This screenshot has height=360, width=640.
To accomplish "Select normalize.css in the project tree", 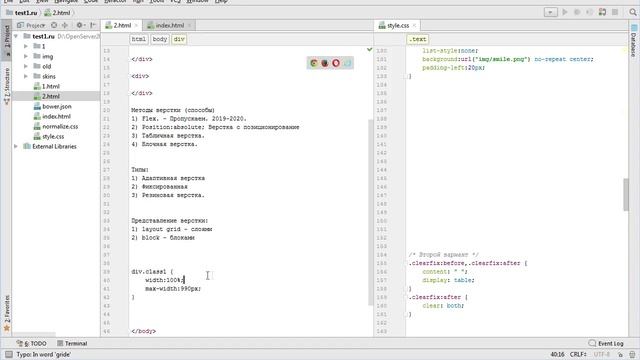I will tap(60, 126).
